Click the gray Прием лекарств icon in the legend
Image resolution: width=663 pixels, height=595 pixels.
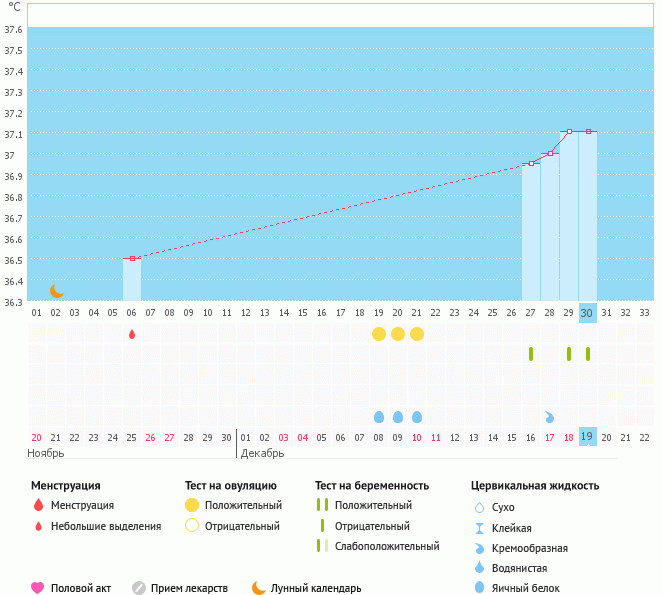point(139,588)
